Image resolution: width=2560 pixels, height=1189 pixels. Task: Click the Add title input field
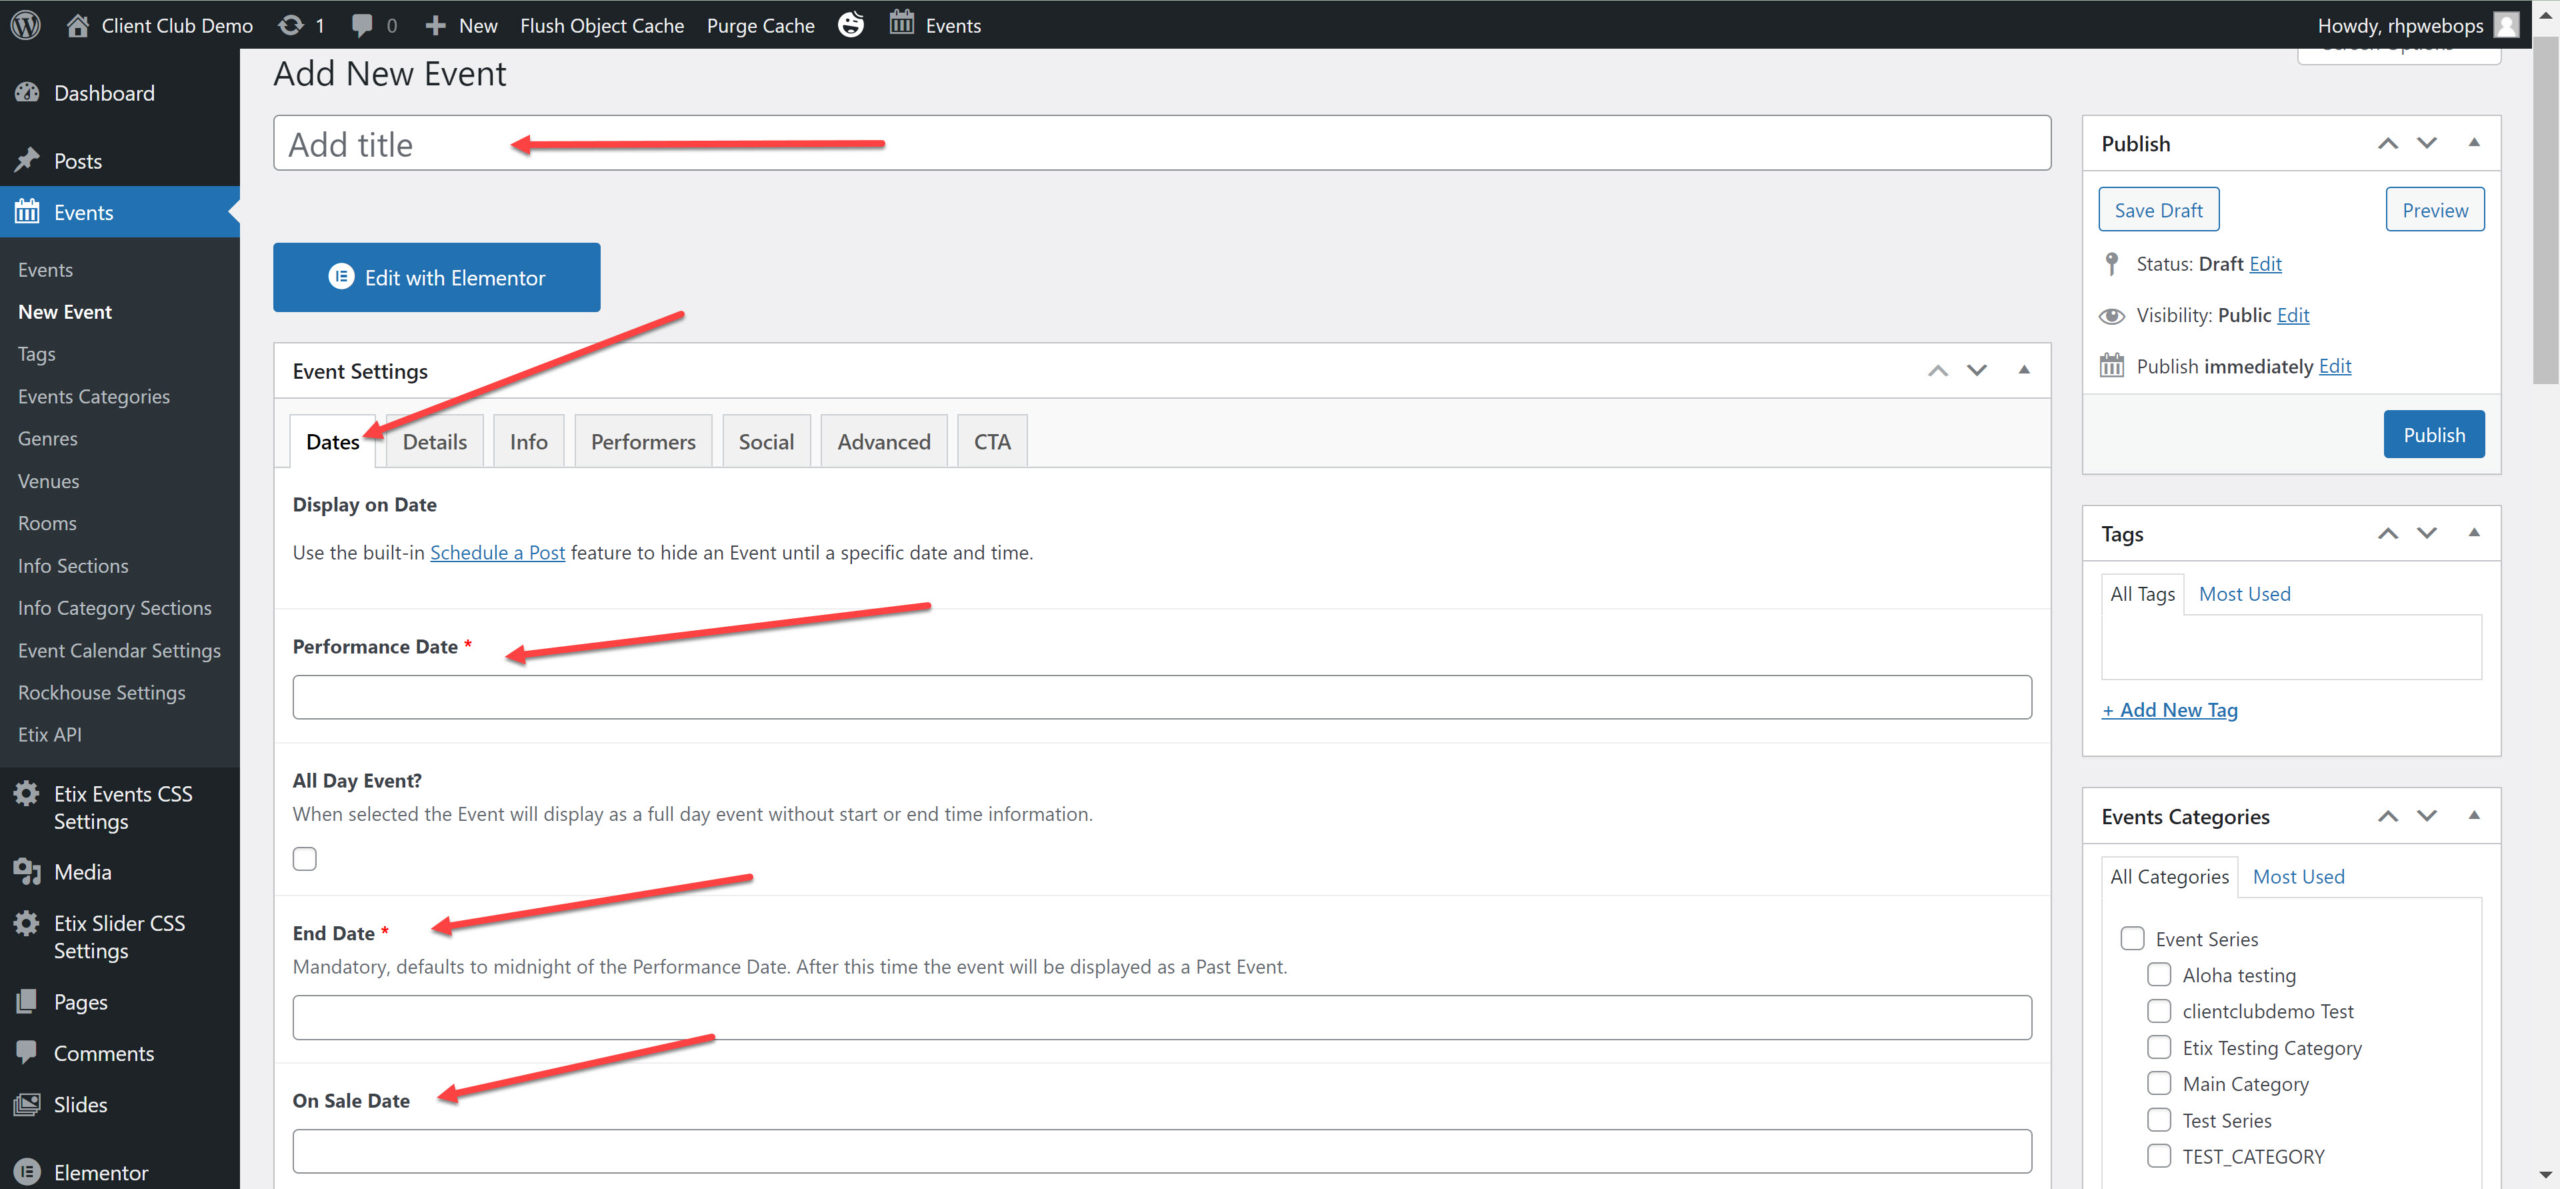[1160, 144]
